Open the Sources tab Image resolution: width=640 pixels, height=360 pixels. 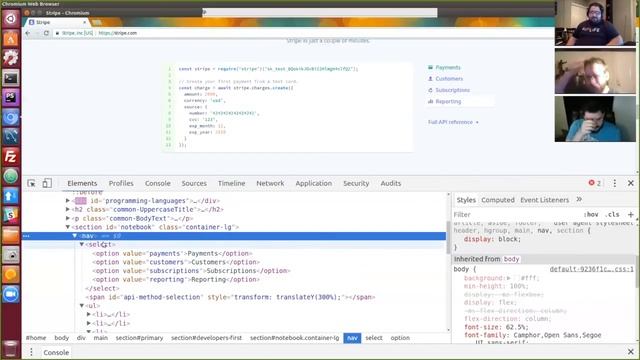coord(194,183)
